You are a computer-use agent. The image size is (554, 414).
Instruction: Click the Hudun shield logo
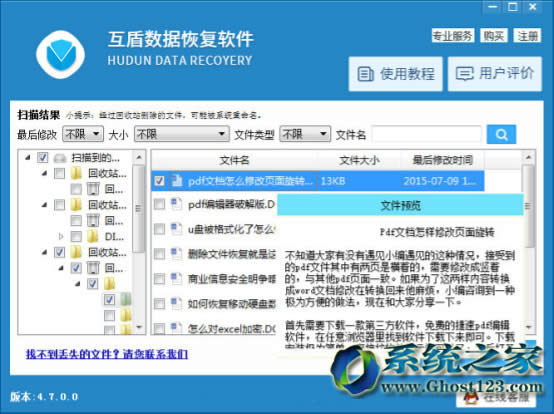(x=60, y=55)
